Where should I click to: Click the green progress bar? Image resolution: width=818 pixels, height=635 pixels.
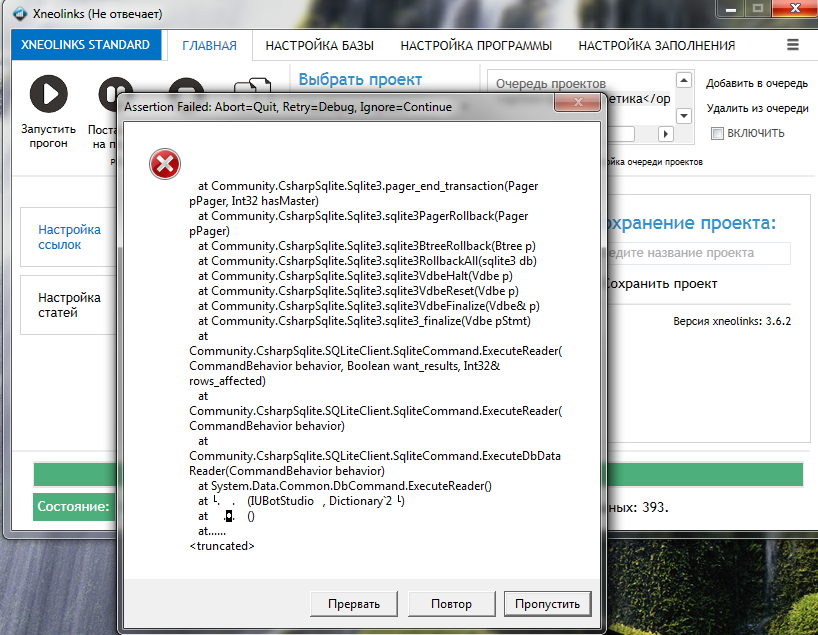pos(704,474)
